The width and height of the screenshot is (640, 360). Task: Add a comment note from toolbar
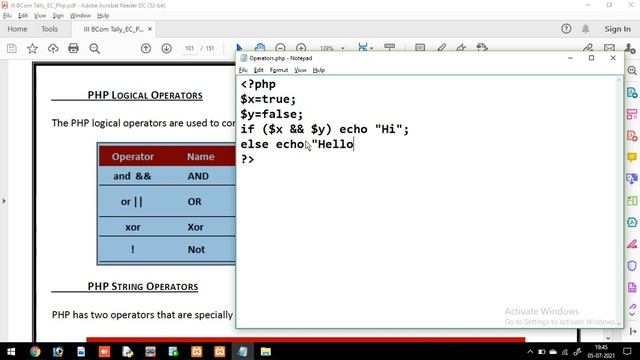pos(420,47)
